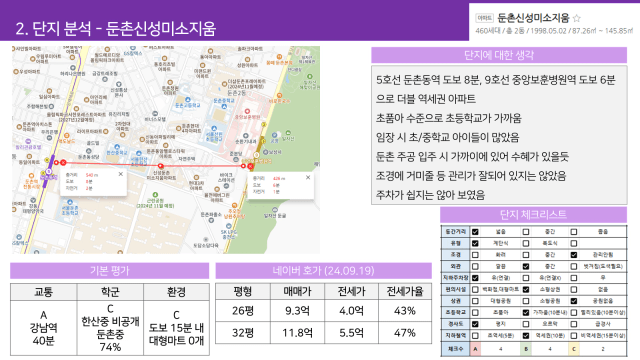Image resolution: width=640 pixels, height=360 pixels.
Task: Click the 네이버 호가 (24.09.19) section header
Action: (323, 271)
